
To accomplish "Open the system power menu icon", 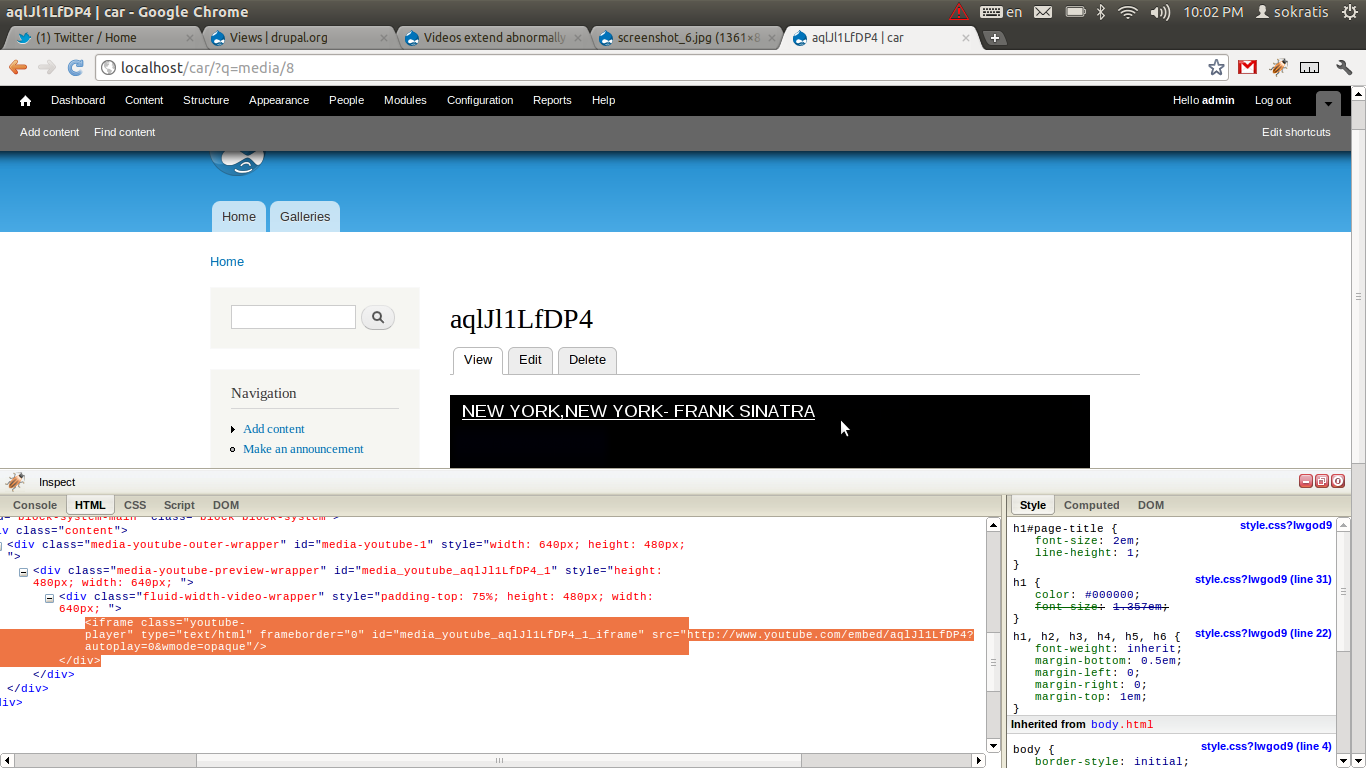I will 1351,12.
